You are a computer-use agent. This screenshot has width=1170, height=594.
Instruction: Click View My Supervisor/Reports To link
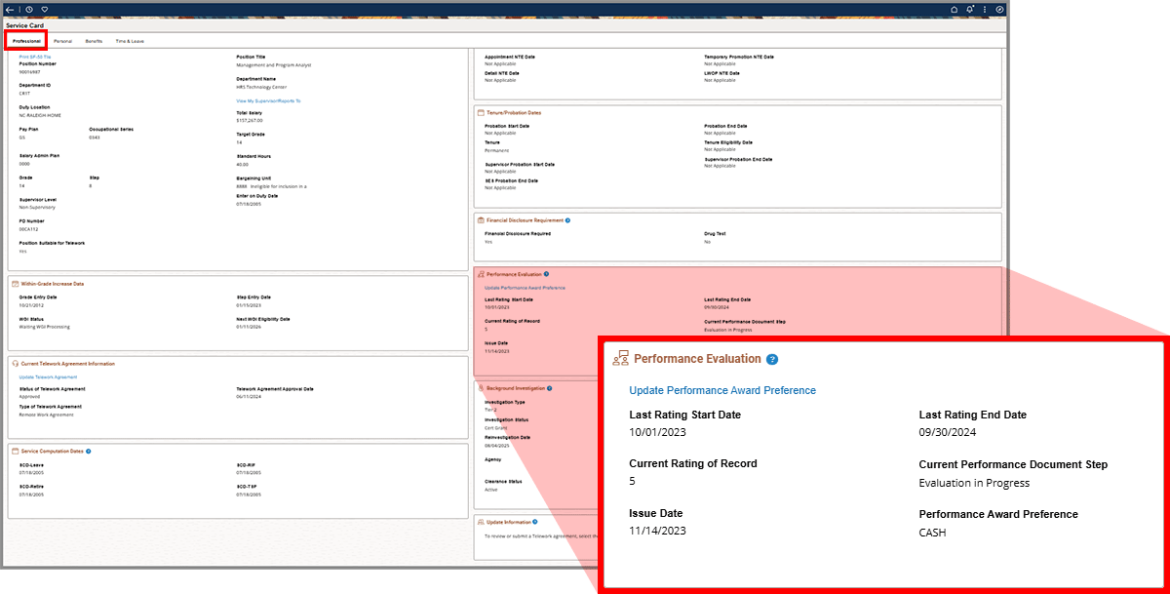tap(269, 101)
